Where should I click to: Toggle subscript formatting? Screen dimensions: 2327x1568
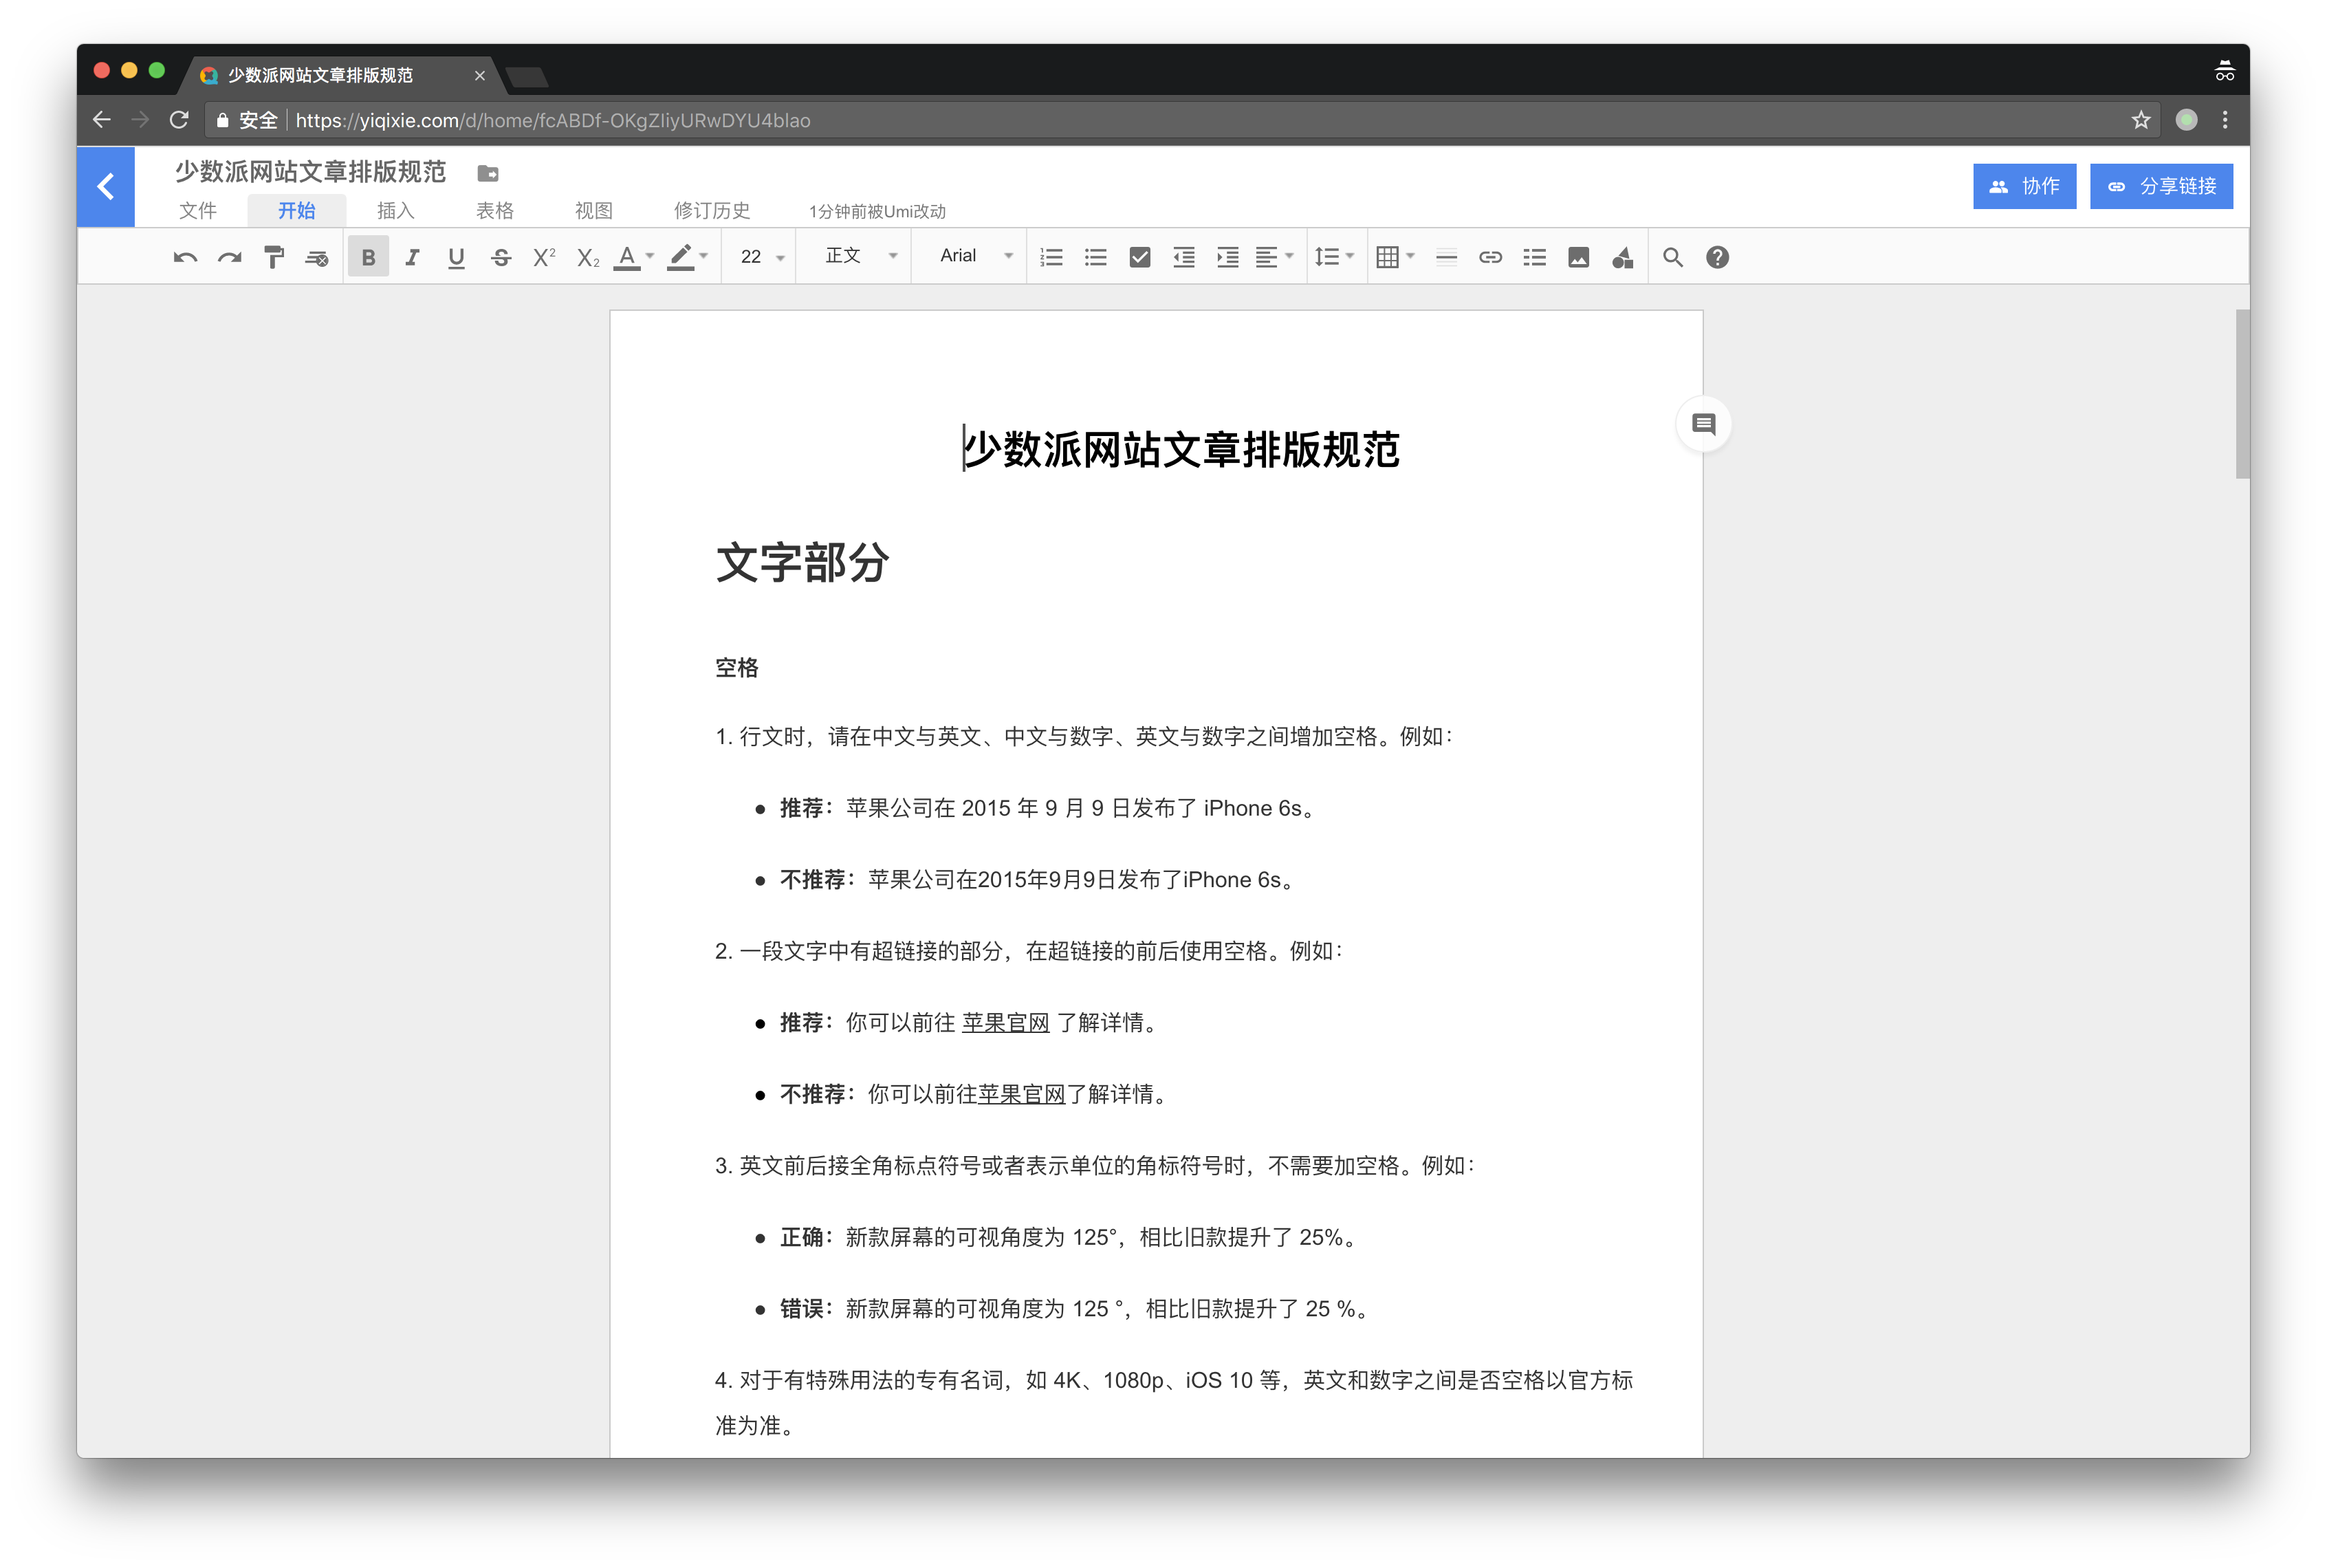tap(588, 257)
